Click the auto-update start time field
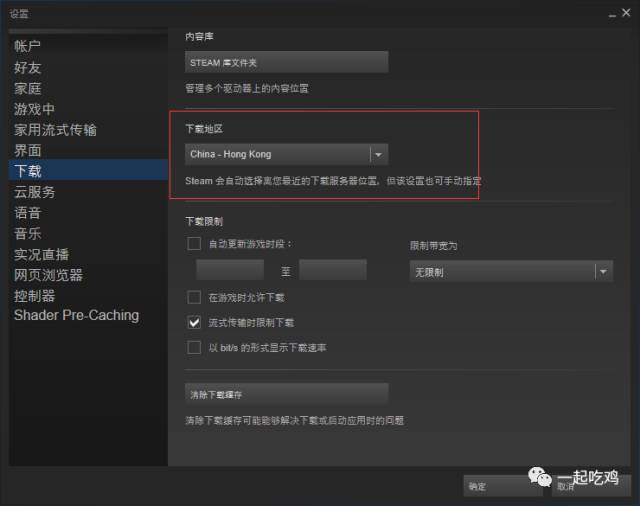Image resolution: width=640 pixels, height=506 pixels. point(230,270)
